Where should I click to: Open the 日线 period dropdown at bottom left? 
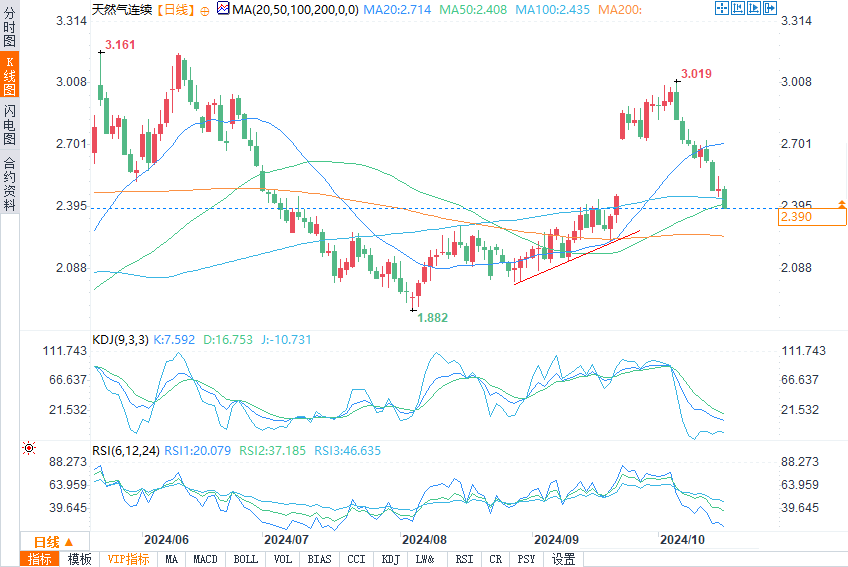(54, 542)
